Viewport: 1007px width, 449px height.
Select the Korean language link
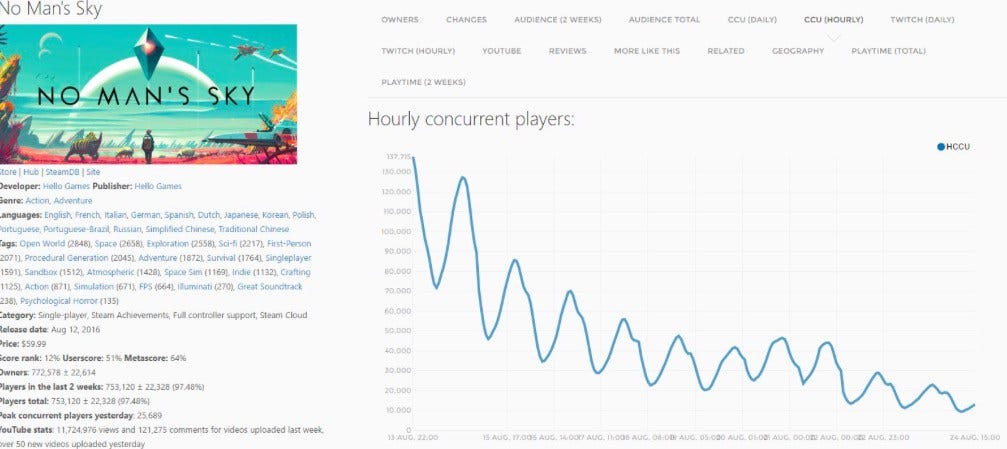click(x=275, y=215)
